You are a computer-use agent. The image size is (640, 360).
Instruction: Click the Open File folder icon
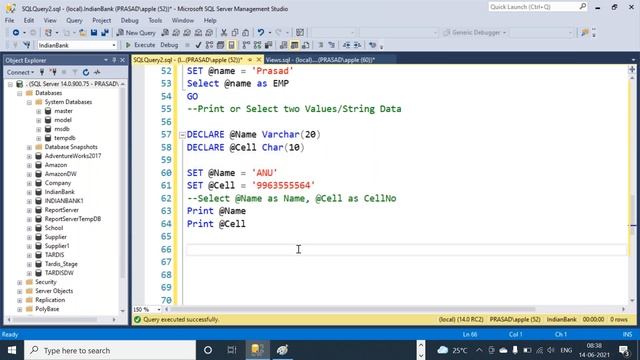[x=83, y=33]
